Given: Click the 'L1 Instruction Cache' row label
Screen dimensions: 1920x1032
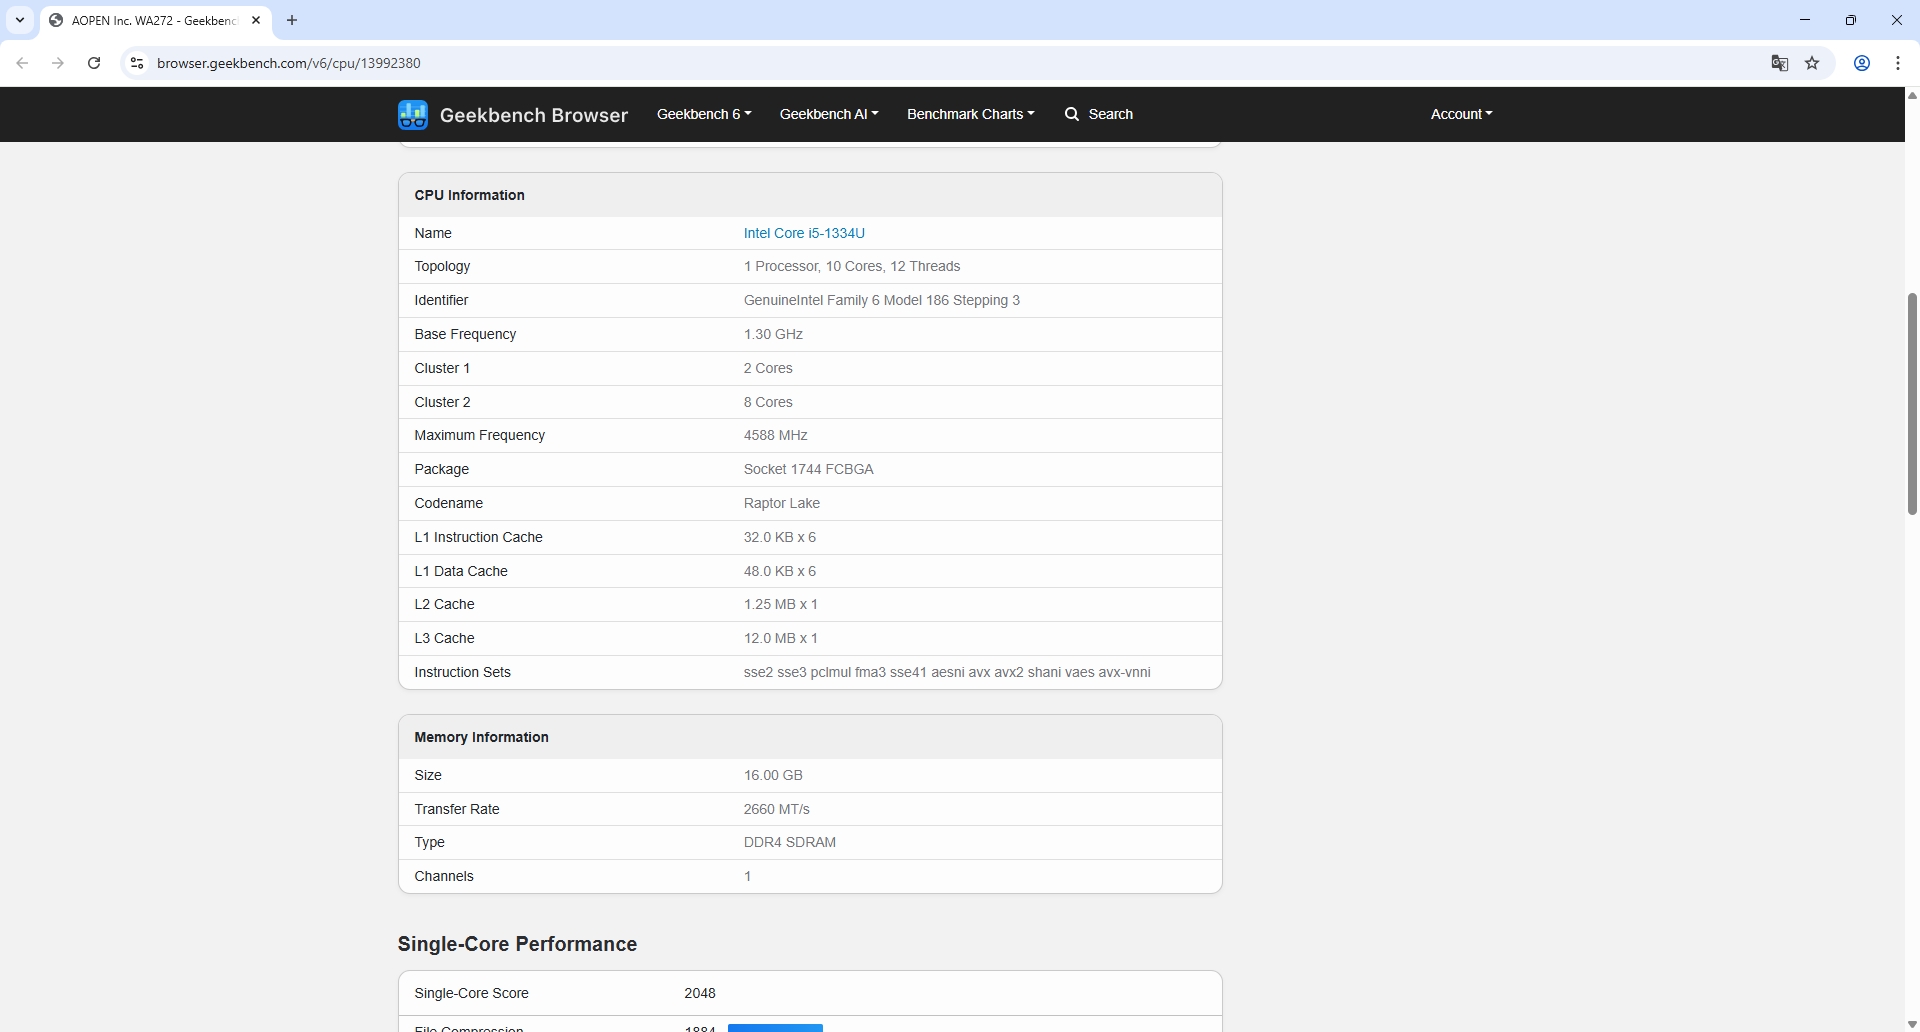Looking at the screenshot, I should (x=479, y=537).
